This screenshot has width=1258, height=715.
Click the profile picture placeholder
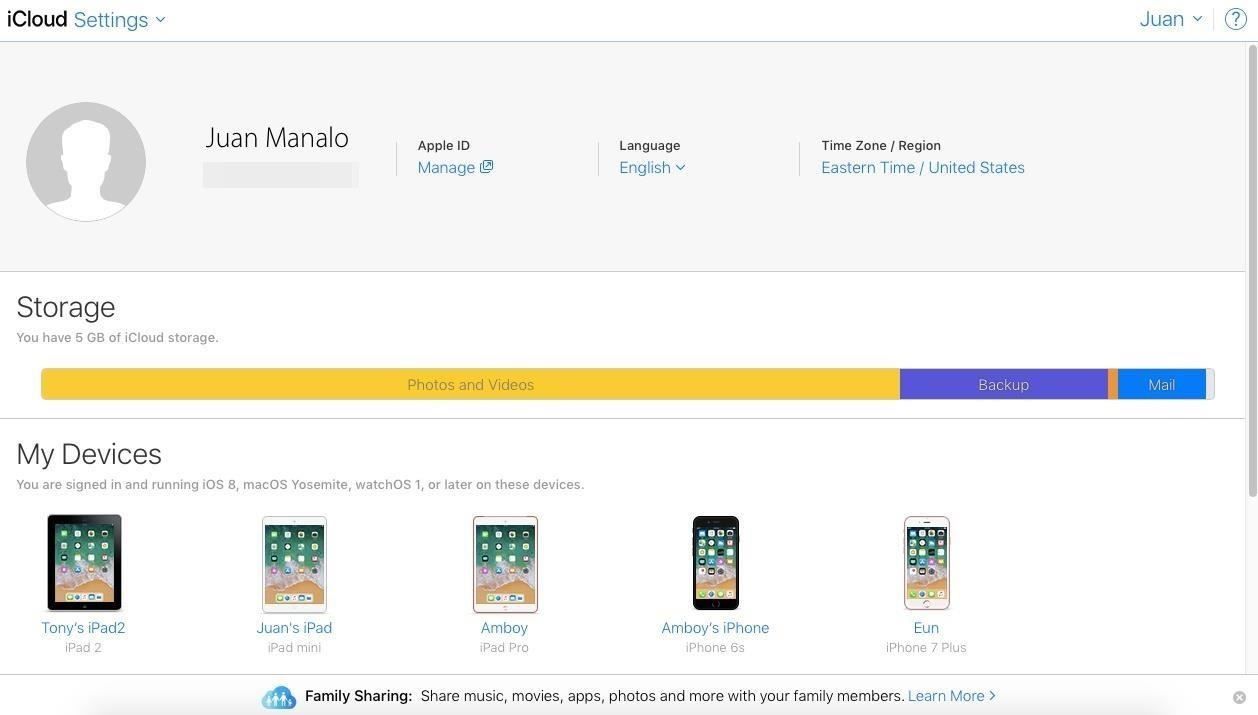pyautogui.click(x=86, y=161)
